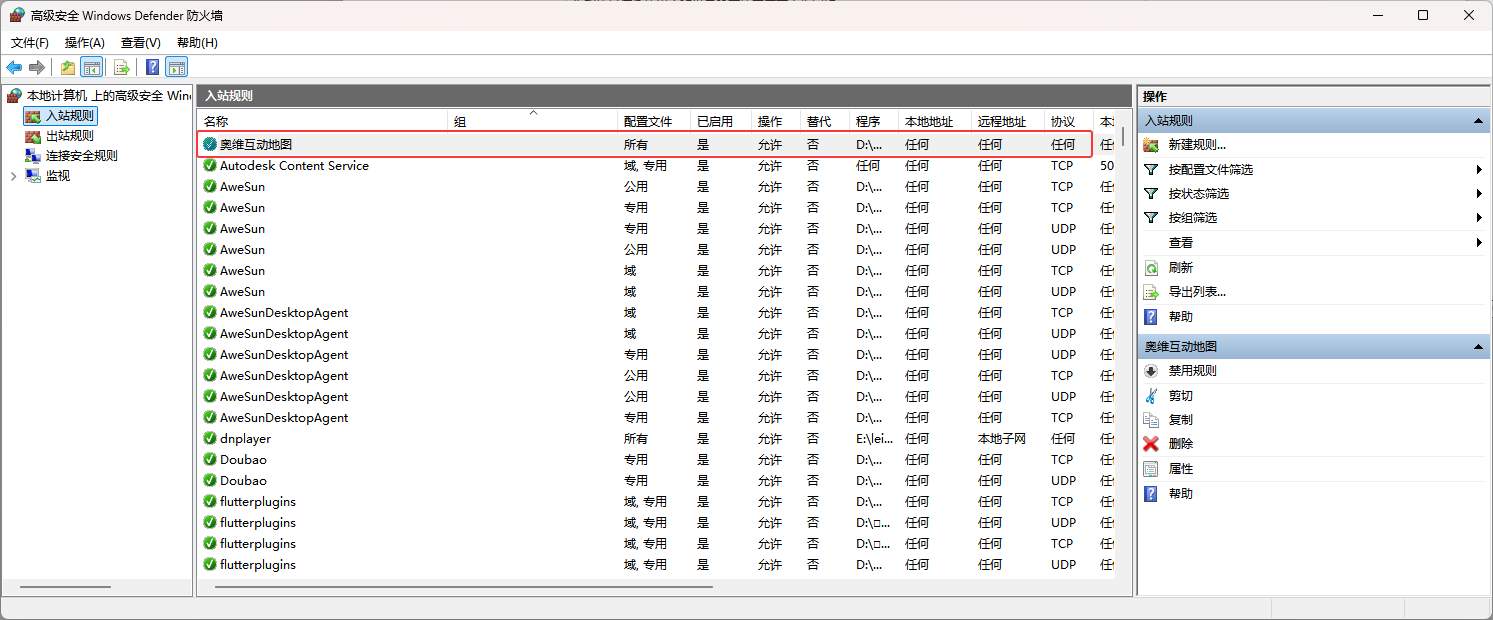Sort by the 配置文件 column header

[654, 121]
